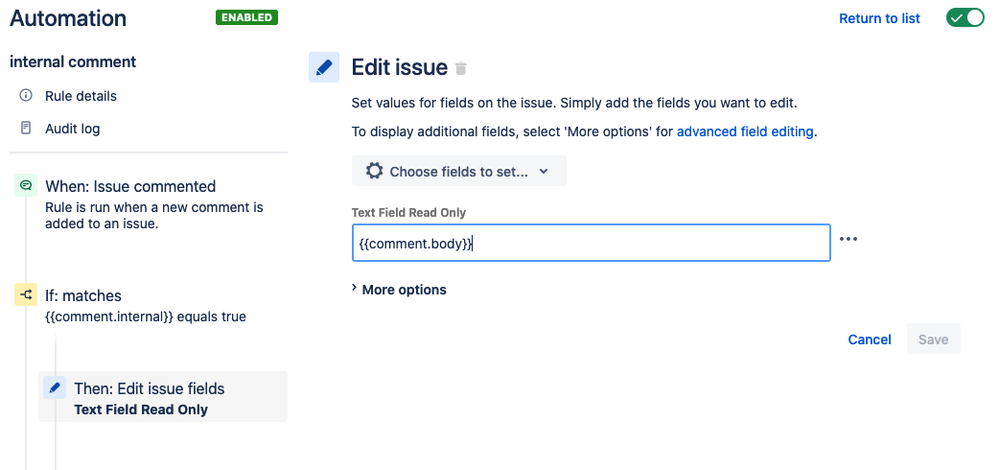Open the three-dot menu beside the text field

coord(848,239)
